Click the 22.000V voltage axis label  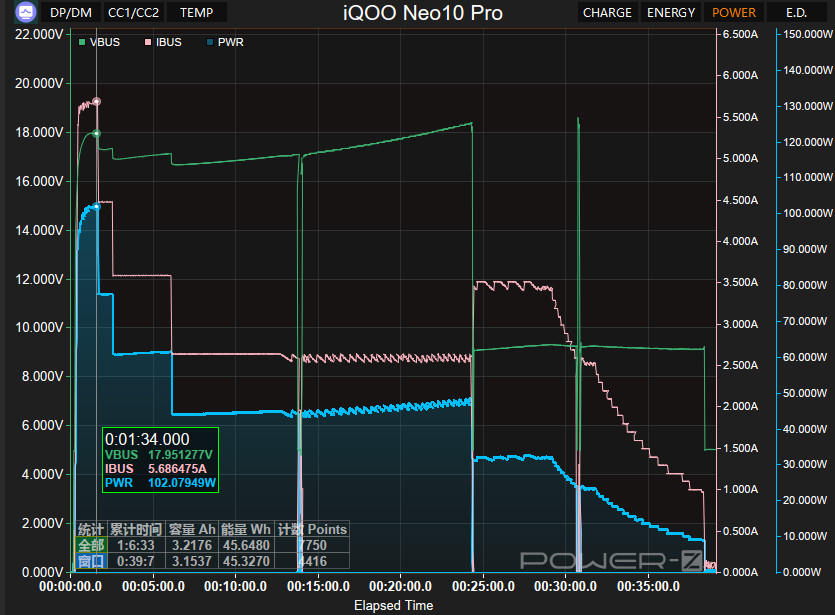(39, 35)
